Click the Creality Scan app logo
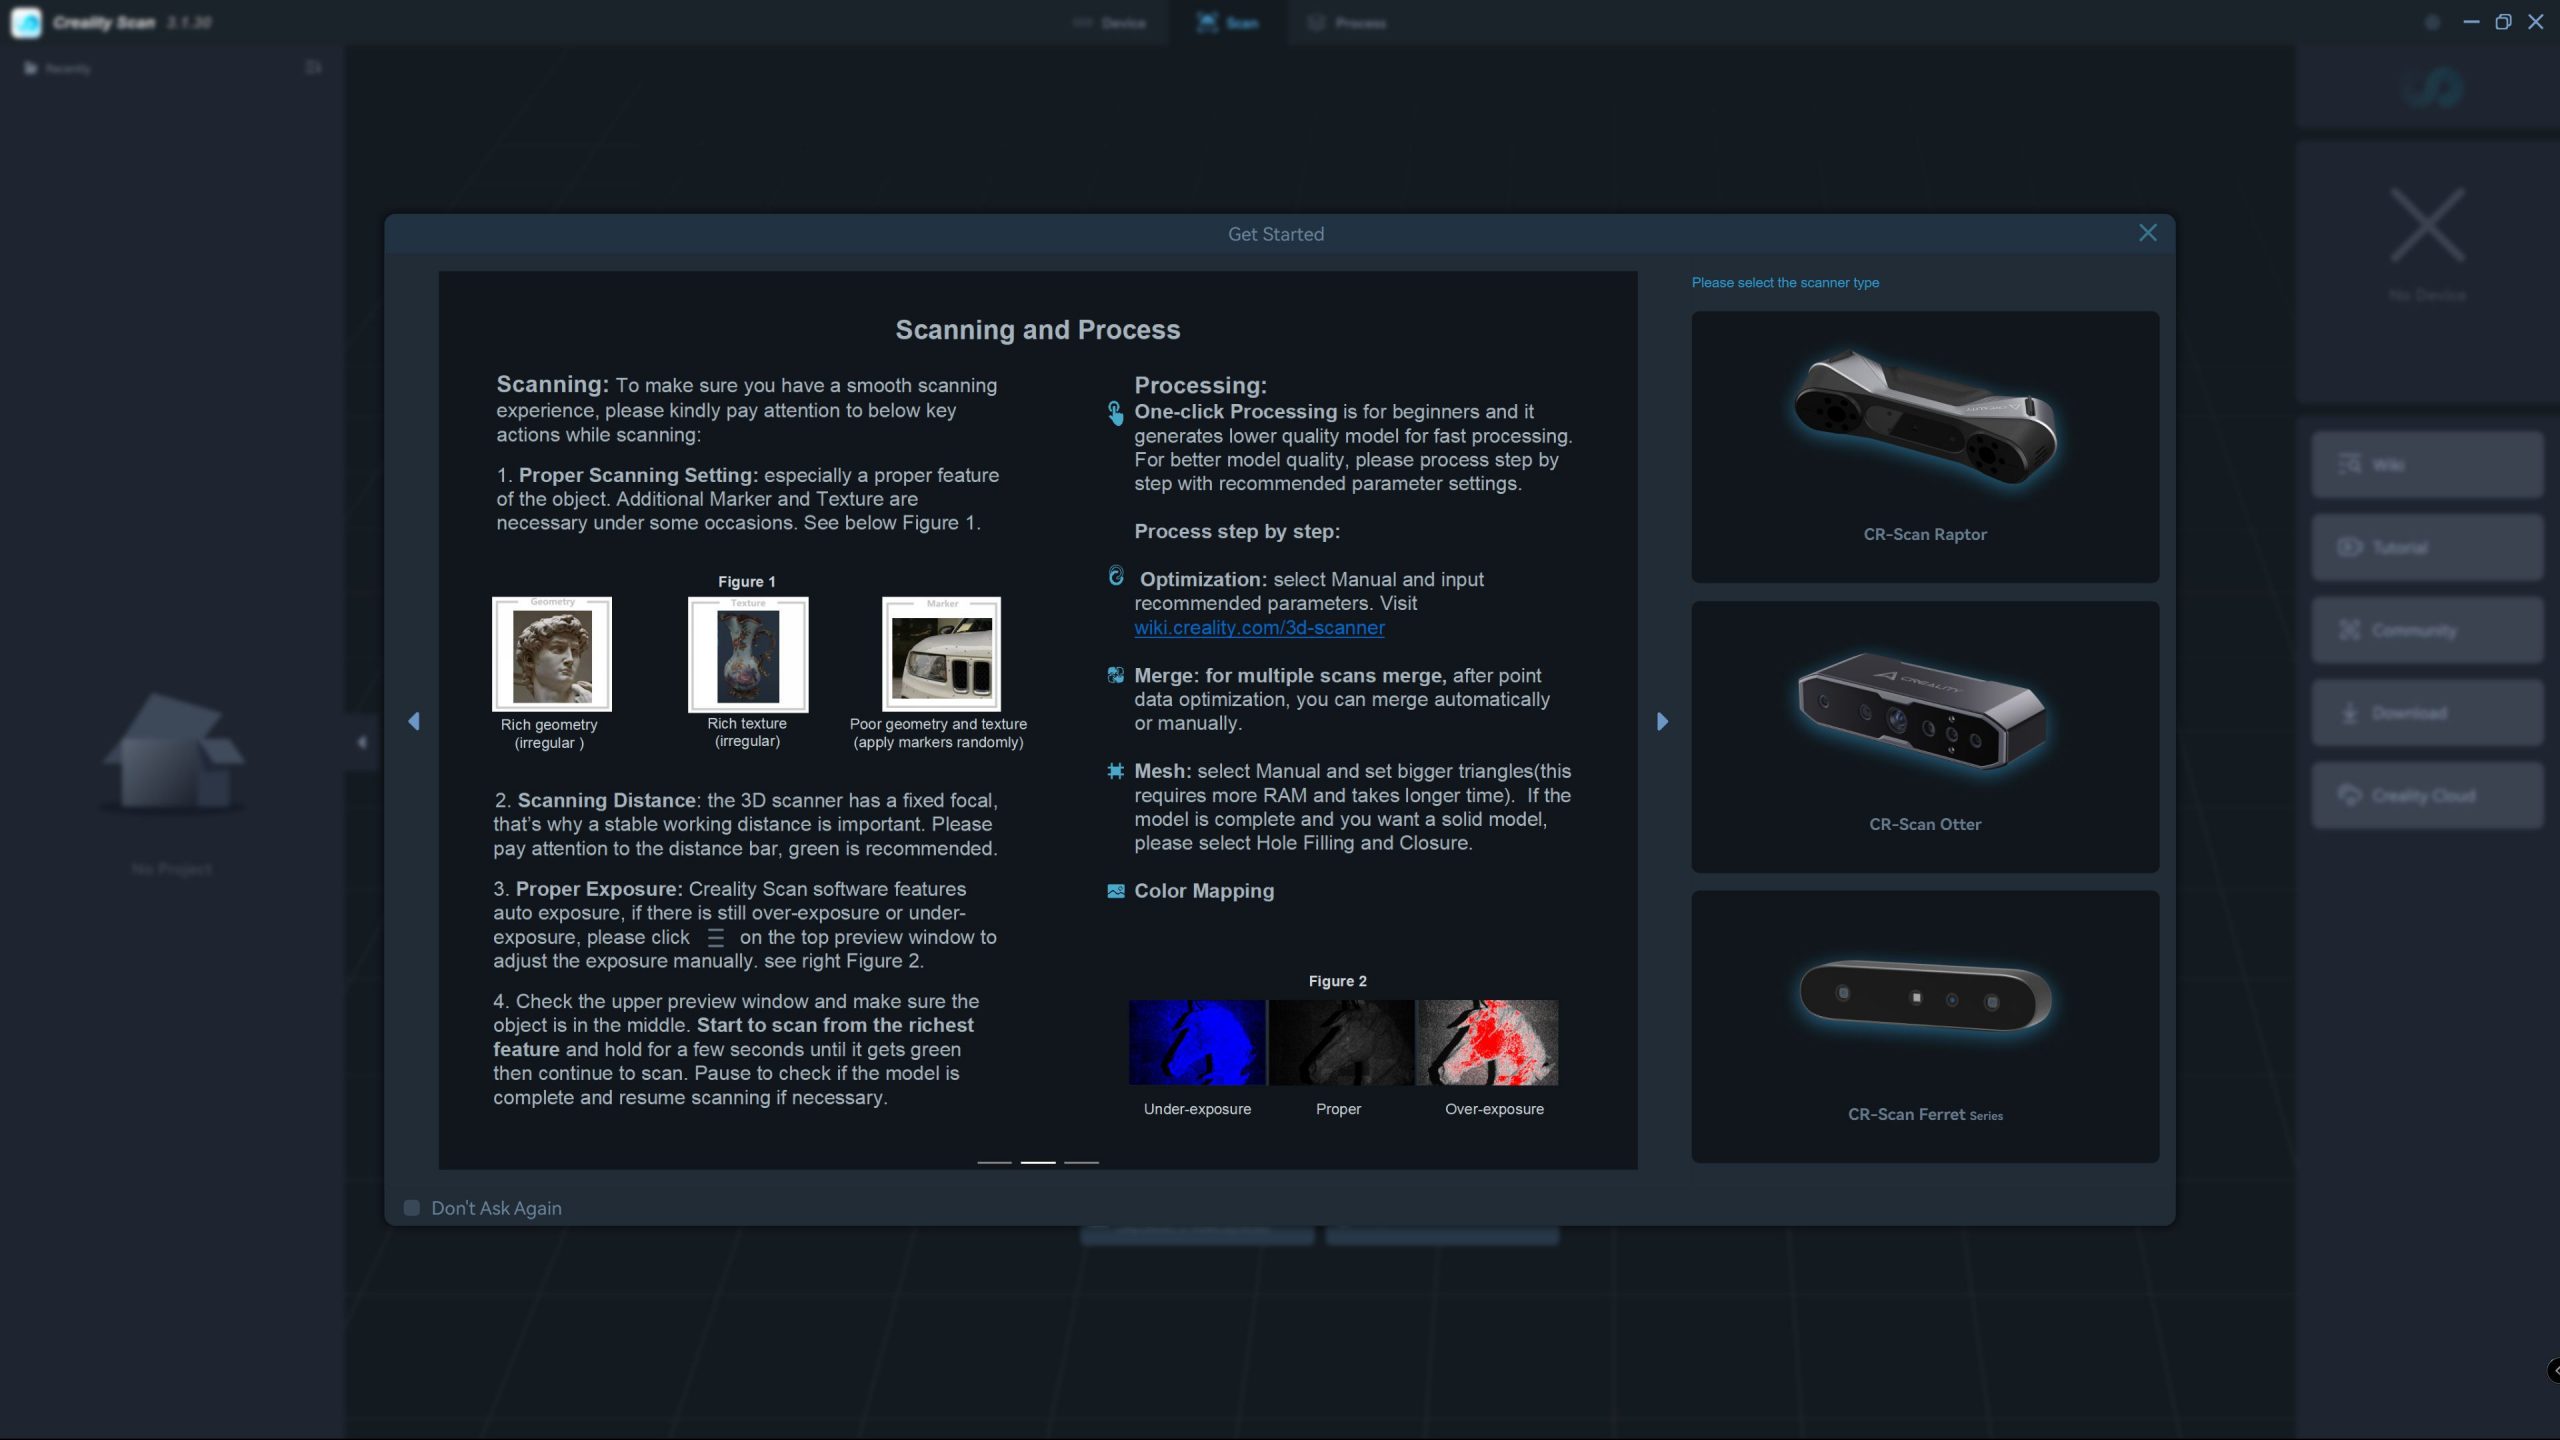Screen dimensions: 2560x1440 26,22
